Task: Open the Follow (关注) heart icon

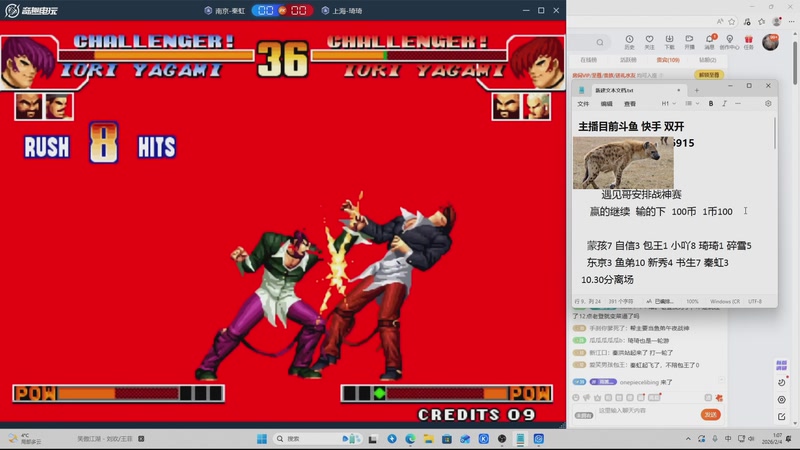Action: pyautogui.click(x=649, y=42)
